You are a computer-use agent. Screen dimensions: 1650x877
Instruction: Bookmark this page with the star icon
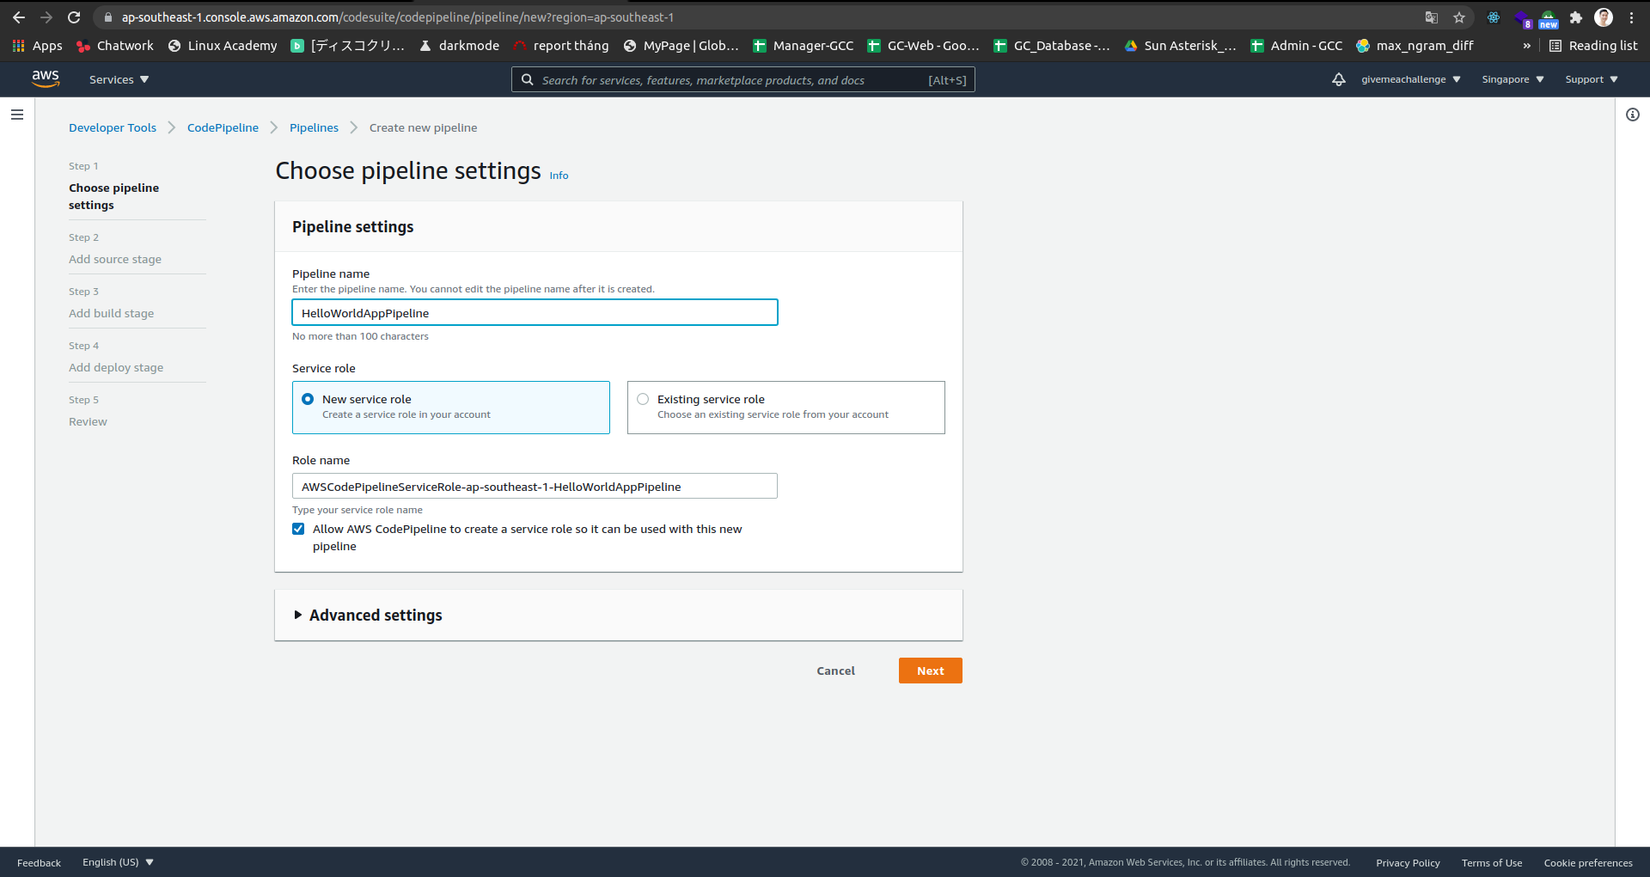point(1459,17)
